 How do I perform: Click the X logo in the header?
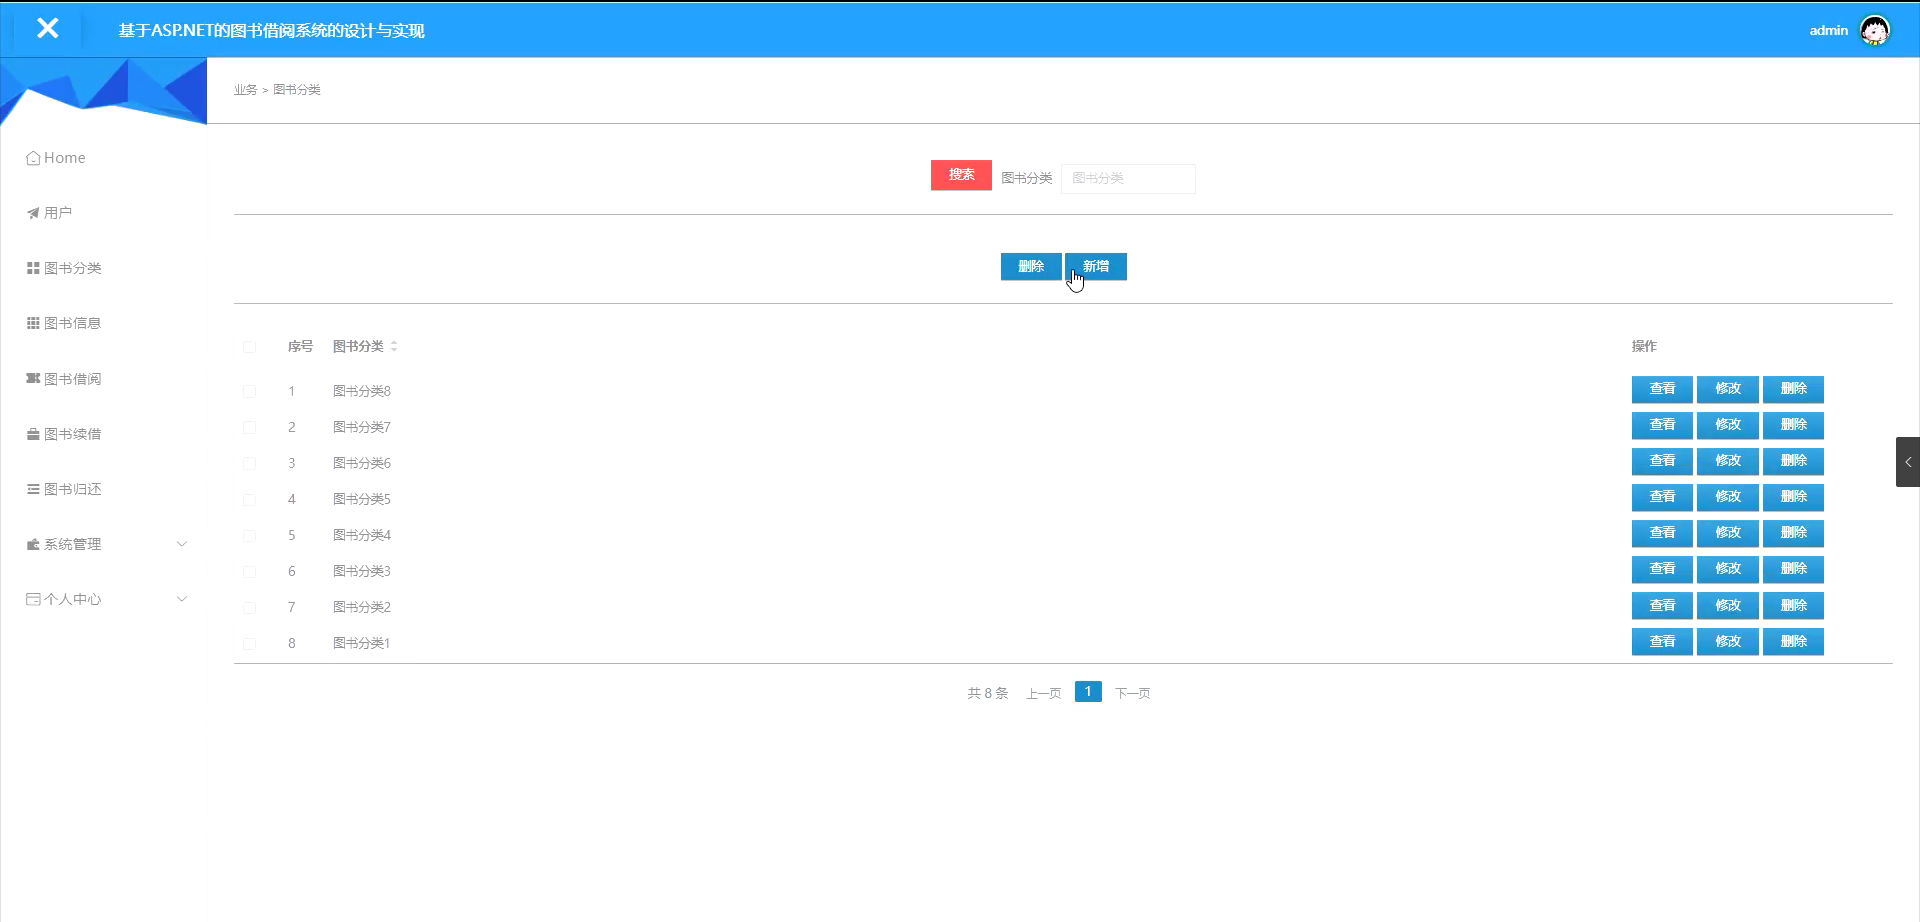(47, 28)
